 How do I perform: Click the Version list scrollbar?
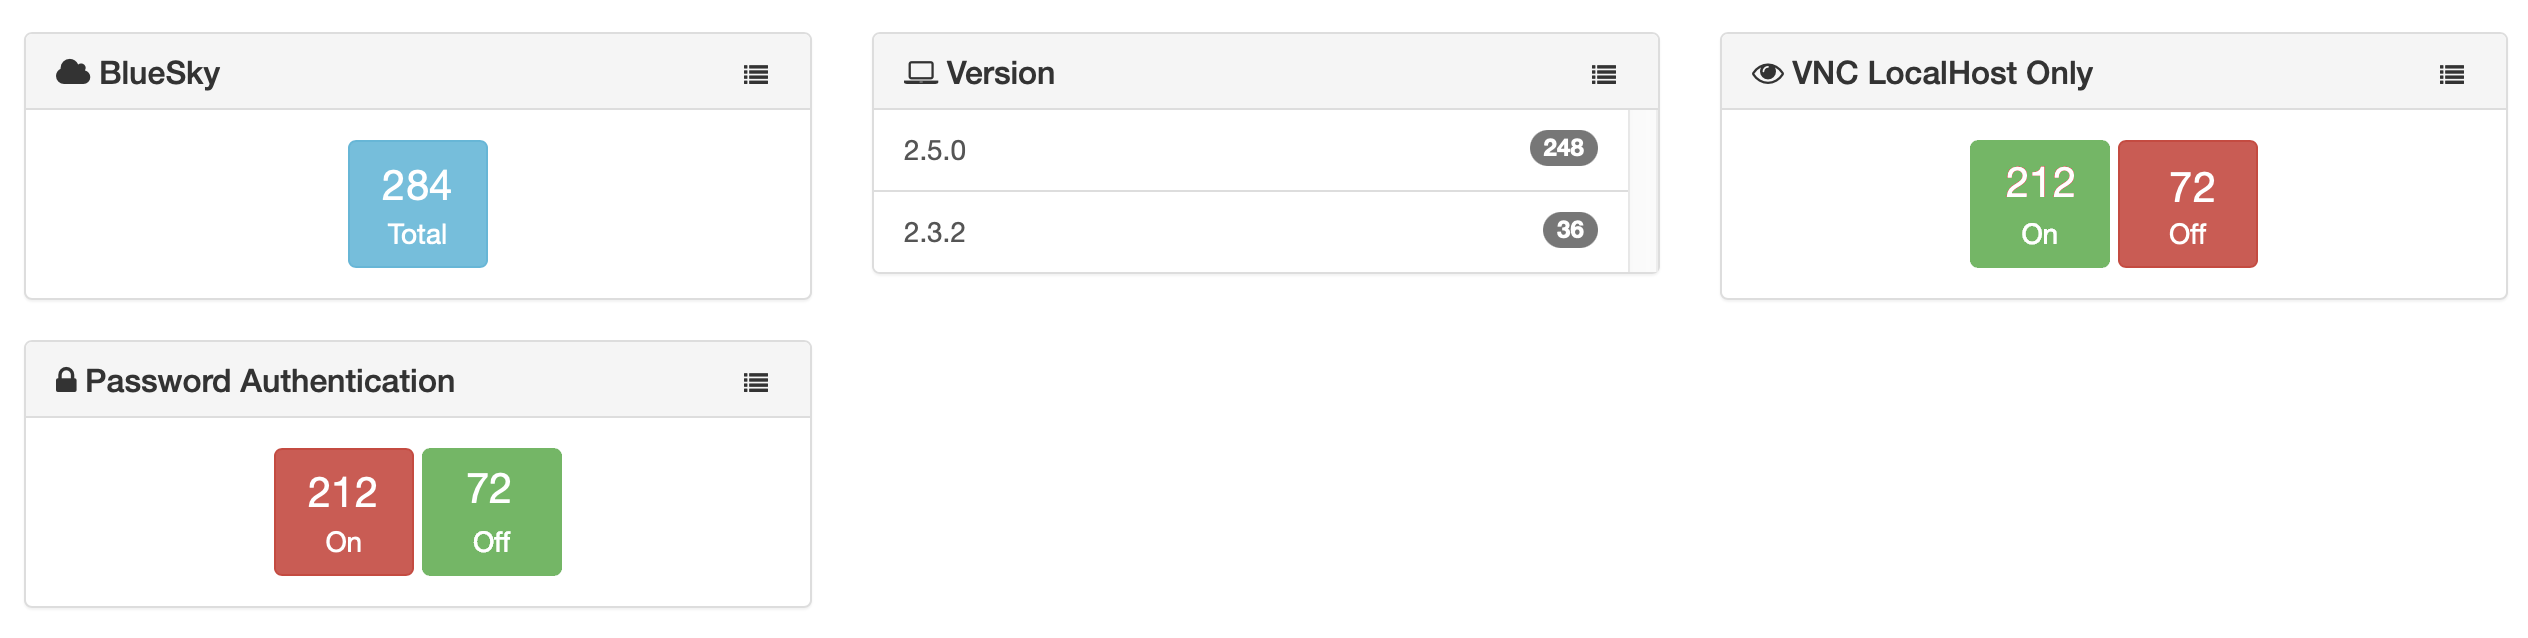click(x=1643, y=190)
